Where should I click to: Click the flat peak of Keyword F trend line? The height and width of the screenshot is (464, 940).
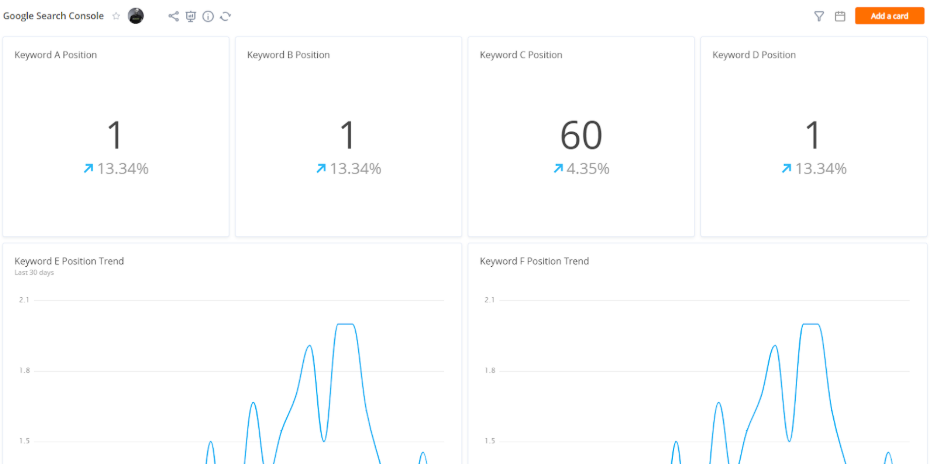click(x=811, y=324)
